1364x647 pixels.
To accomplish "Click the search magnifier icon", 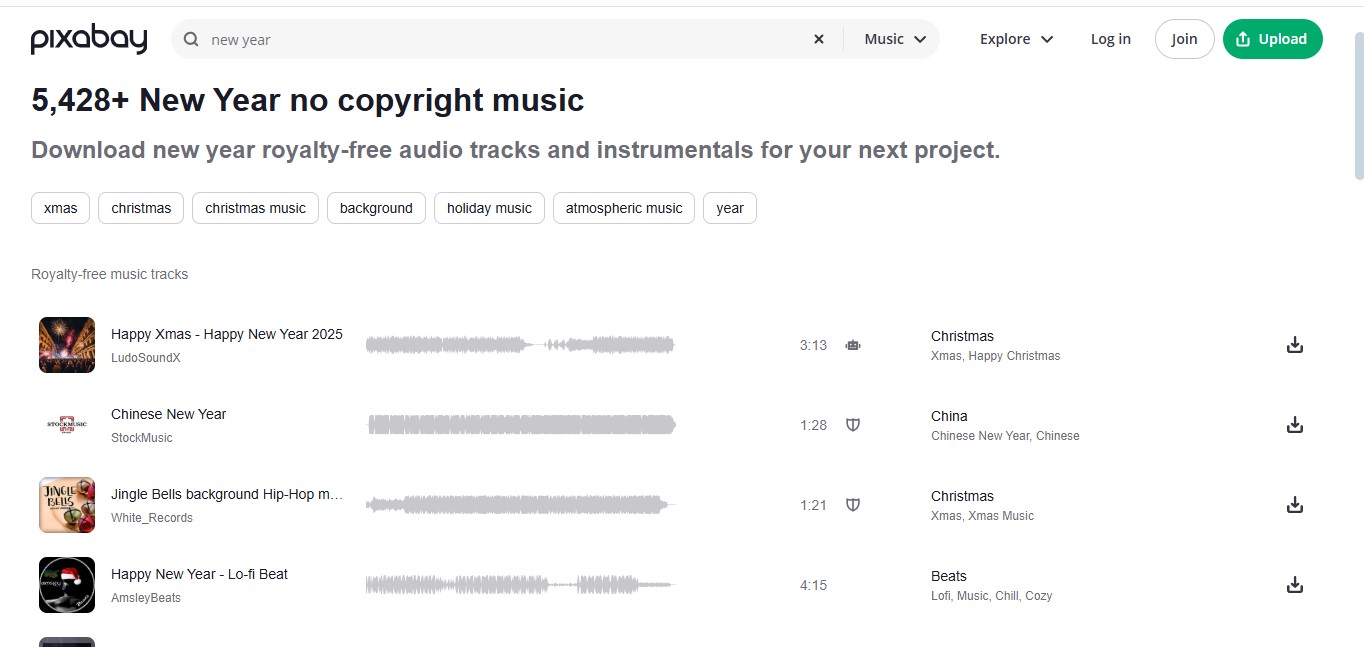I will pos(191,40).
